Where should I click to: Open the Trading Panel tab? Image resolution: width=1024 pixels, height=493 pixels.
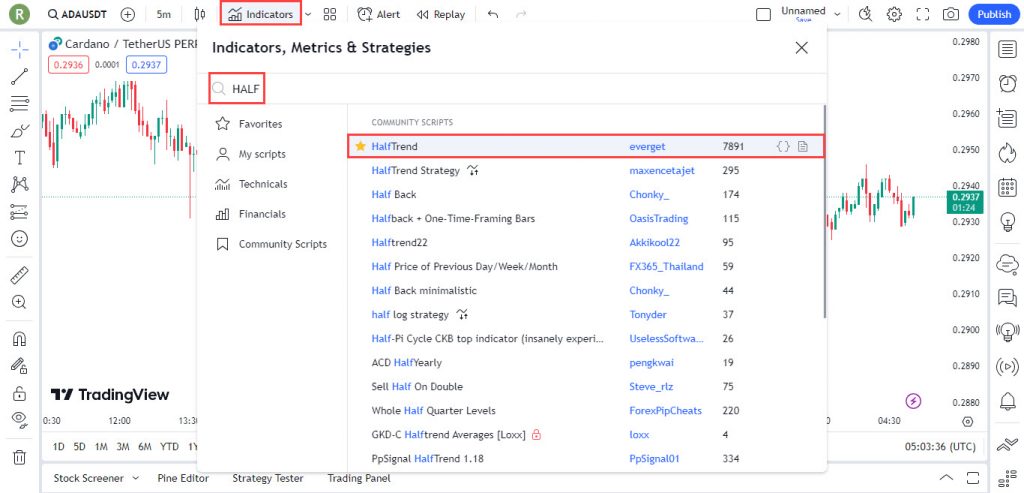pyautogui.click(x=359, y=478)
